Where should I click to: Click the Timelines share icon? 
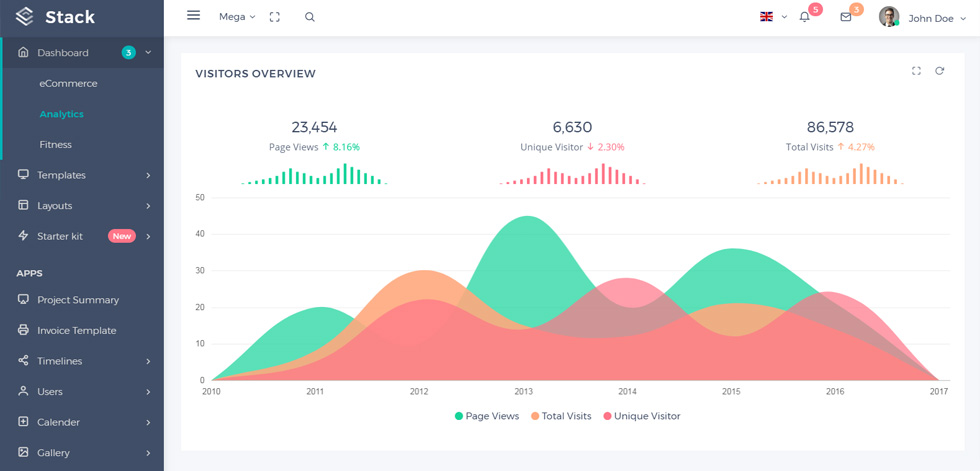23,360
